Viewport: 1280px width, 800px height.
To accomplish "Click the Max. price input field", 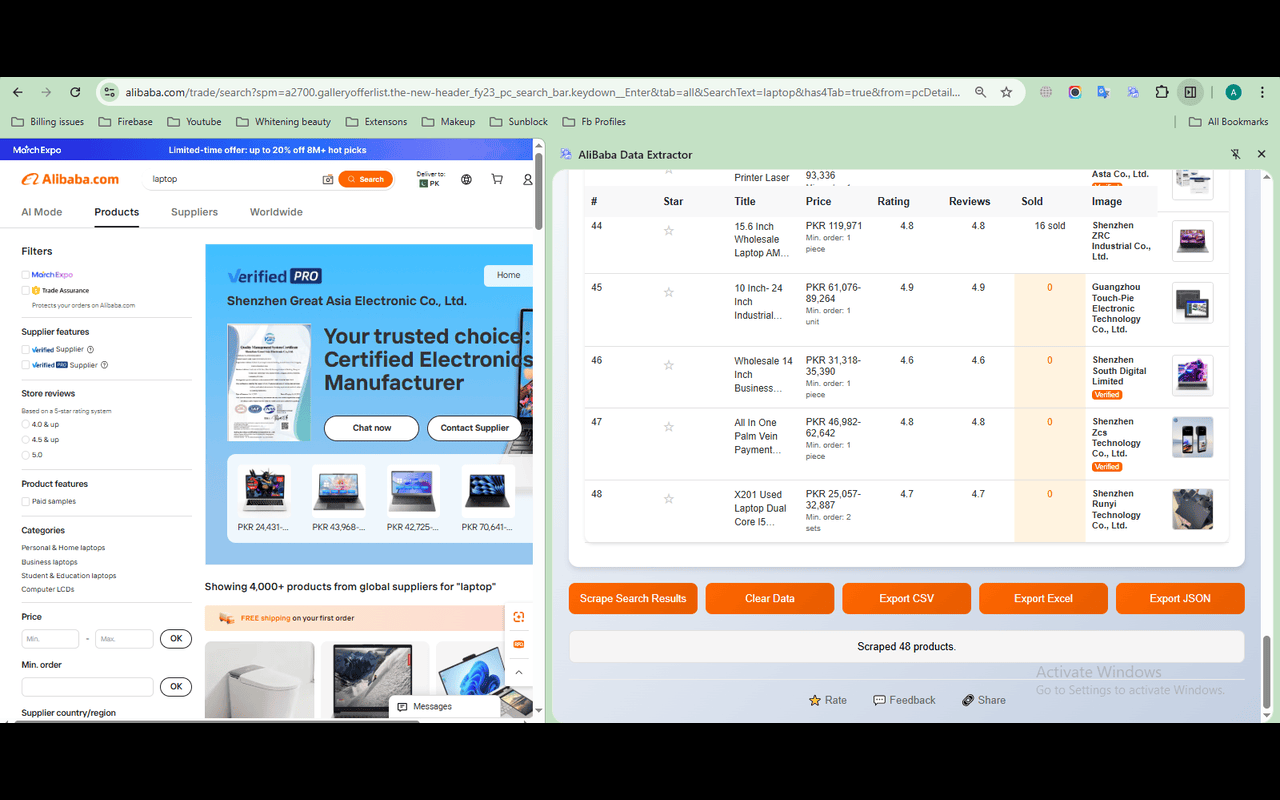I will (124, 638).
